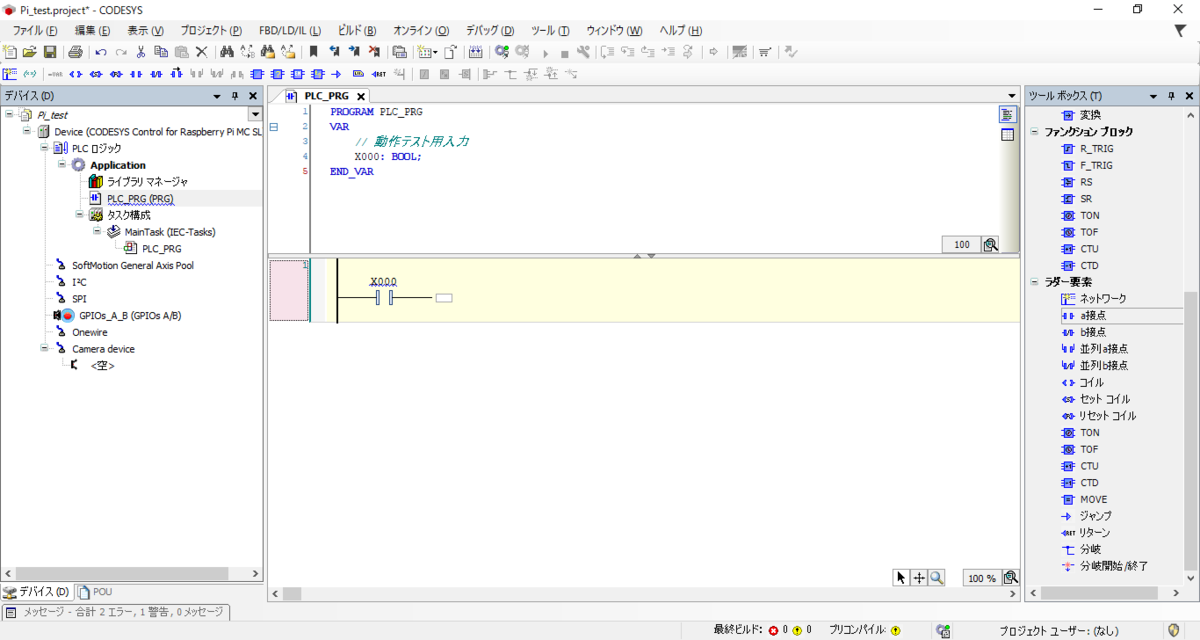
Task: Collapse ファンクション ブロック toolbox section
Action: tap(1035, 132)
